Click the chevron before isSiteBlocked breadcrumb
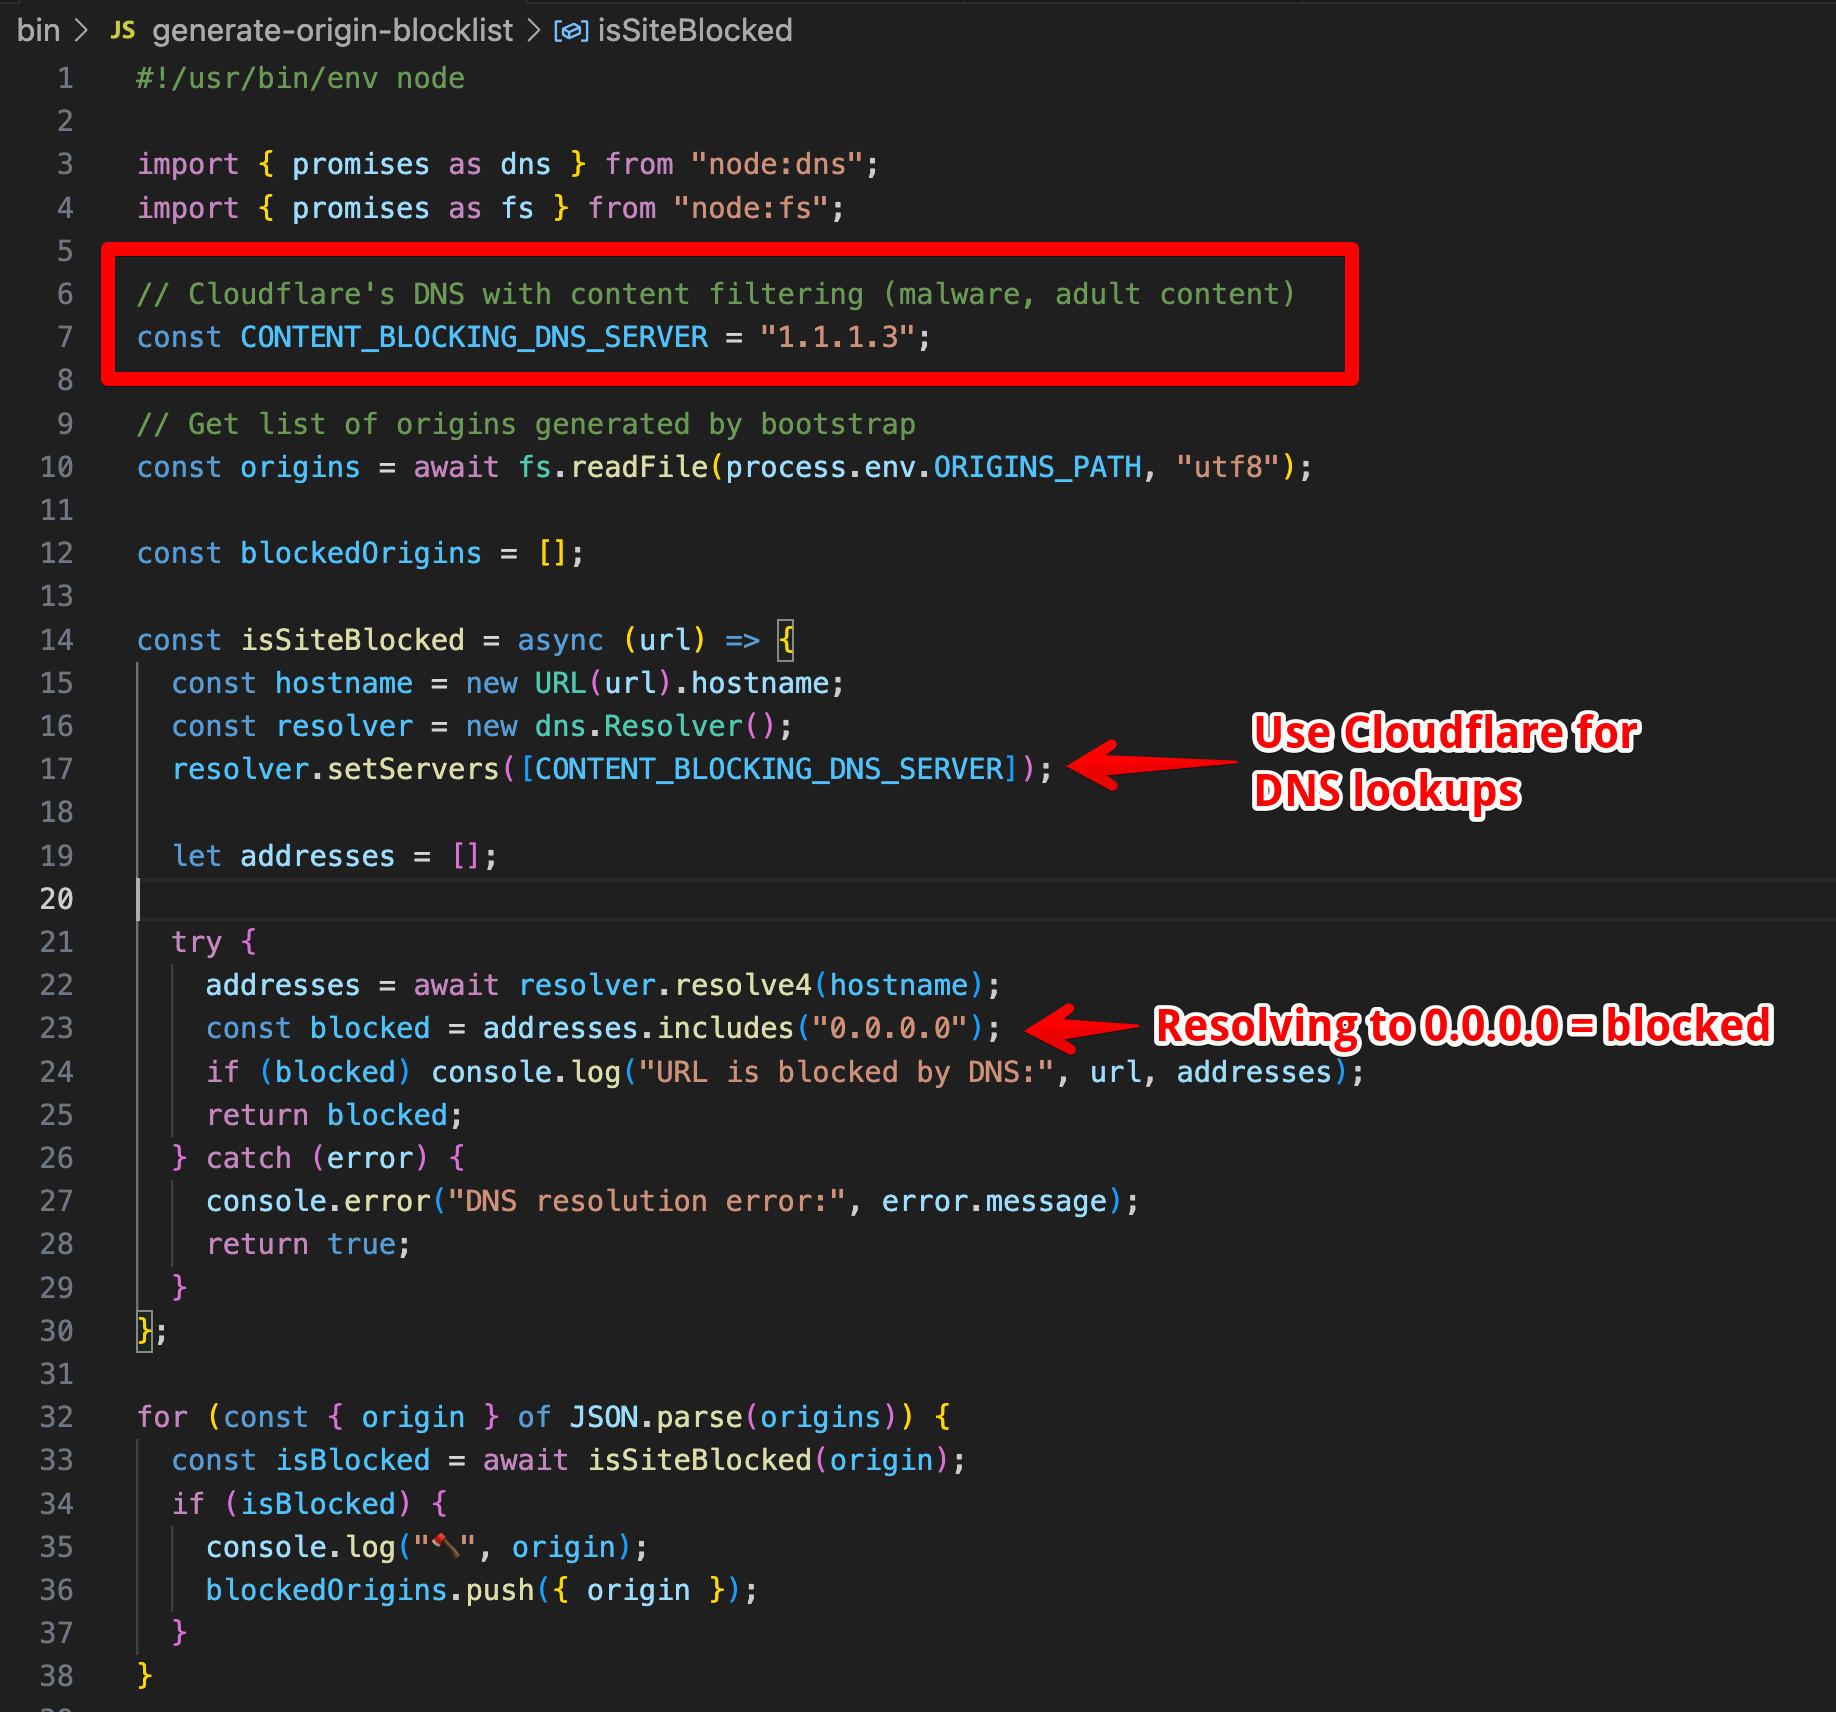 pos(535,30)
